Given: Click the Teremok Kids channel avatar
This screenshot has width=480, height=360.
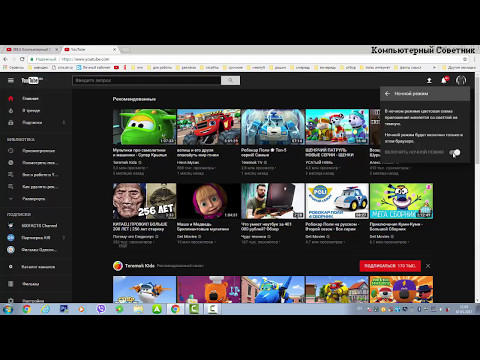Looking at the screenshot, I should click(x=118, y=266).
